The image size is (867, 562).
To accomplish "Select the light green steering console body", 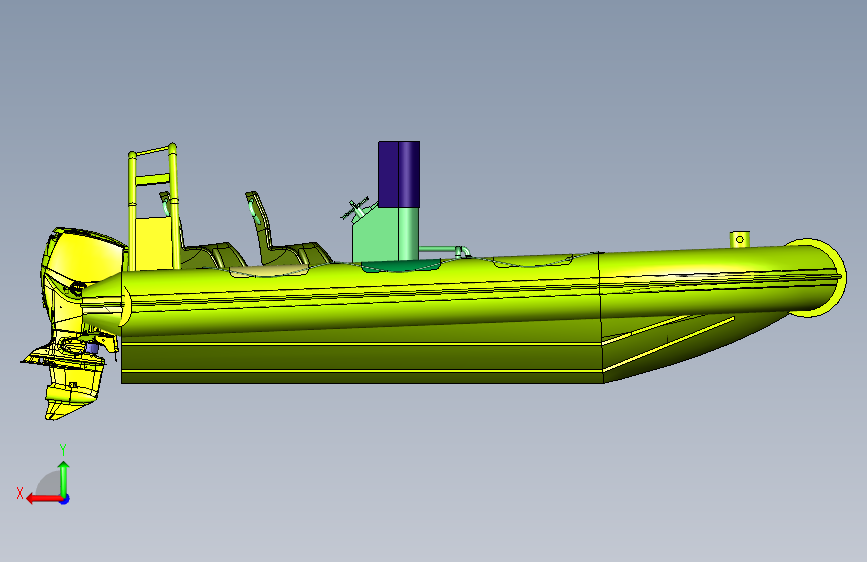I will pos(385,234).
